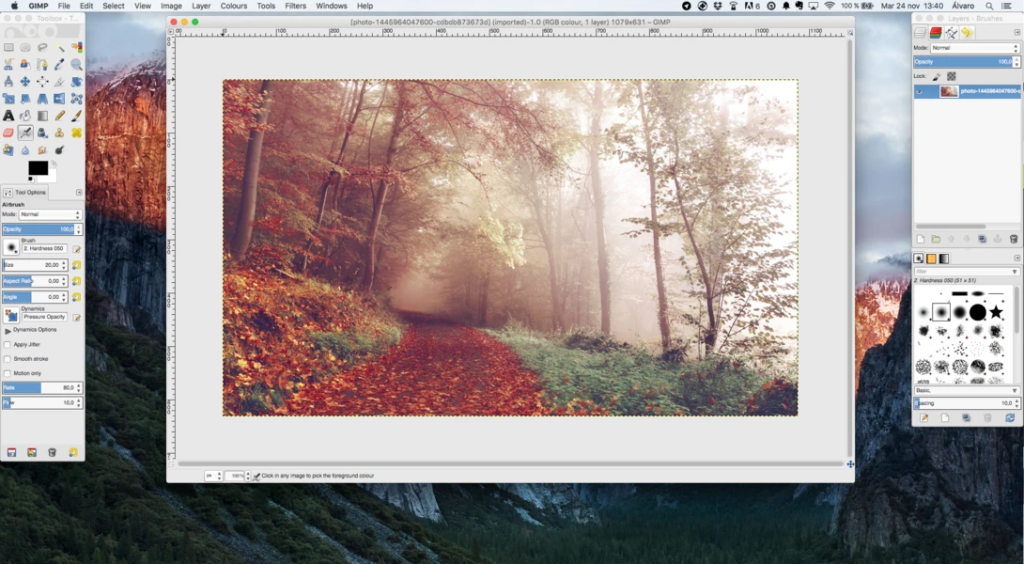The height and width of the screenshot is (564, 1024).
Task: Select the Rectangle Select tool
Action: click(8, 47)
